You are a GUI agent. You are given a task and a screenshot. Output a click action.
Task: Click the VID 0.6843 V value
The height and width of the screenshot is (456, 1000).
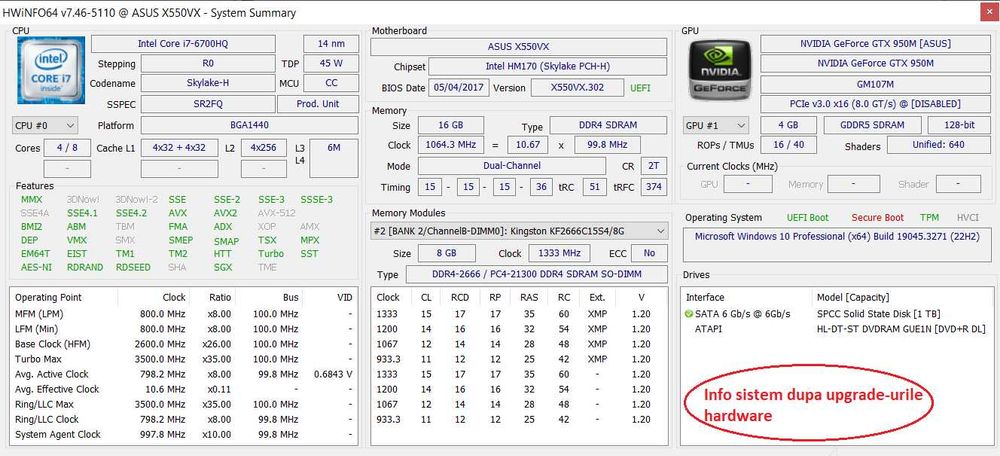click(333, 374)
